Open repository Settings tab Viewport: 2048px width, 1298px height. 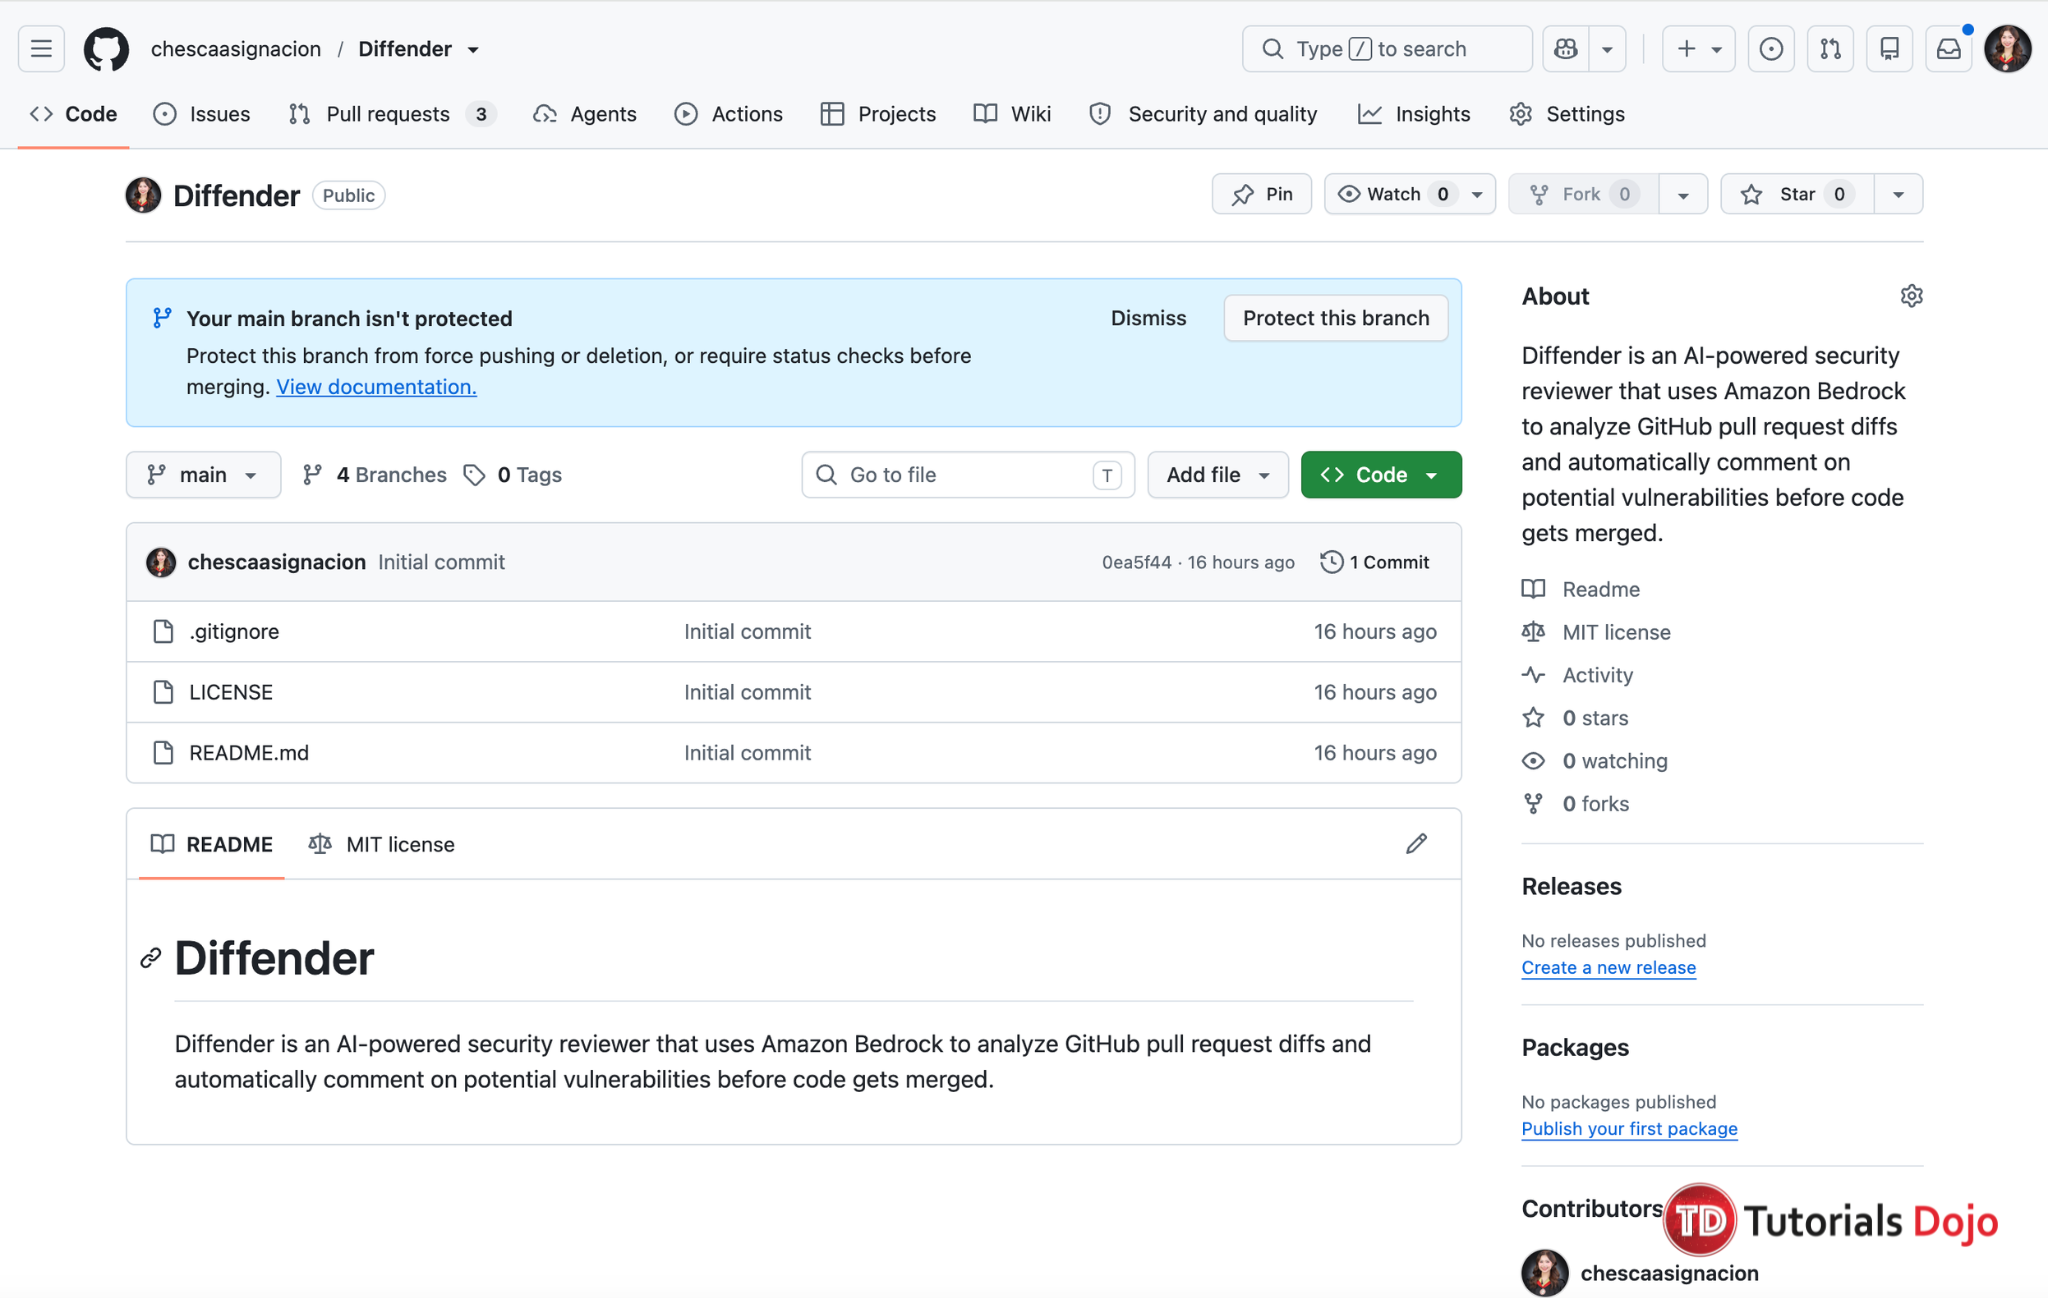point(1567,114)
